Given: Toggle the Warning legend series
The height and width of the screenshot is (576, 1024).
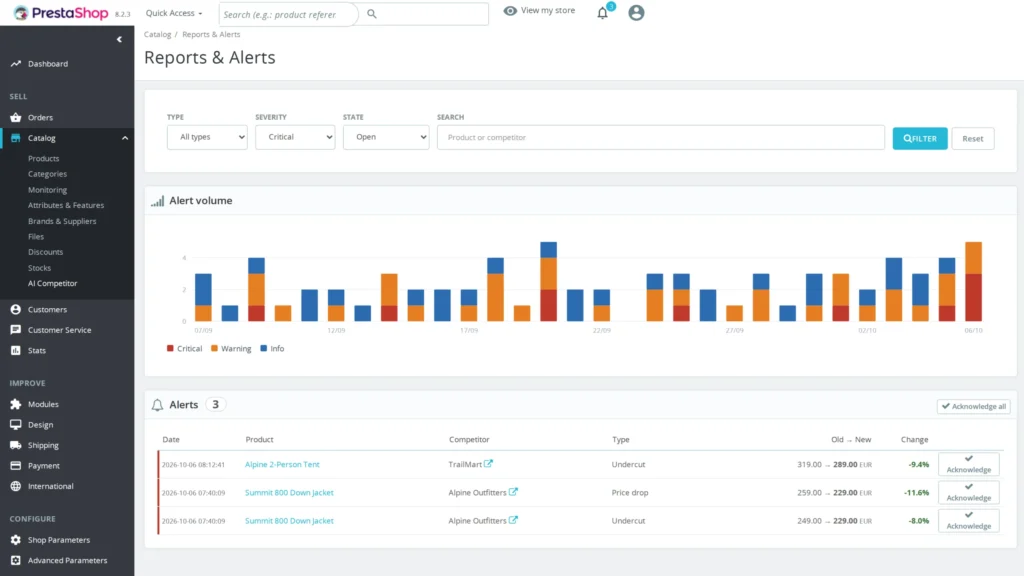Looking at the screenshot, I should (x=231, y=349).
